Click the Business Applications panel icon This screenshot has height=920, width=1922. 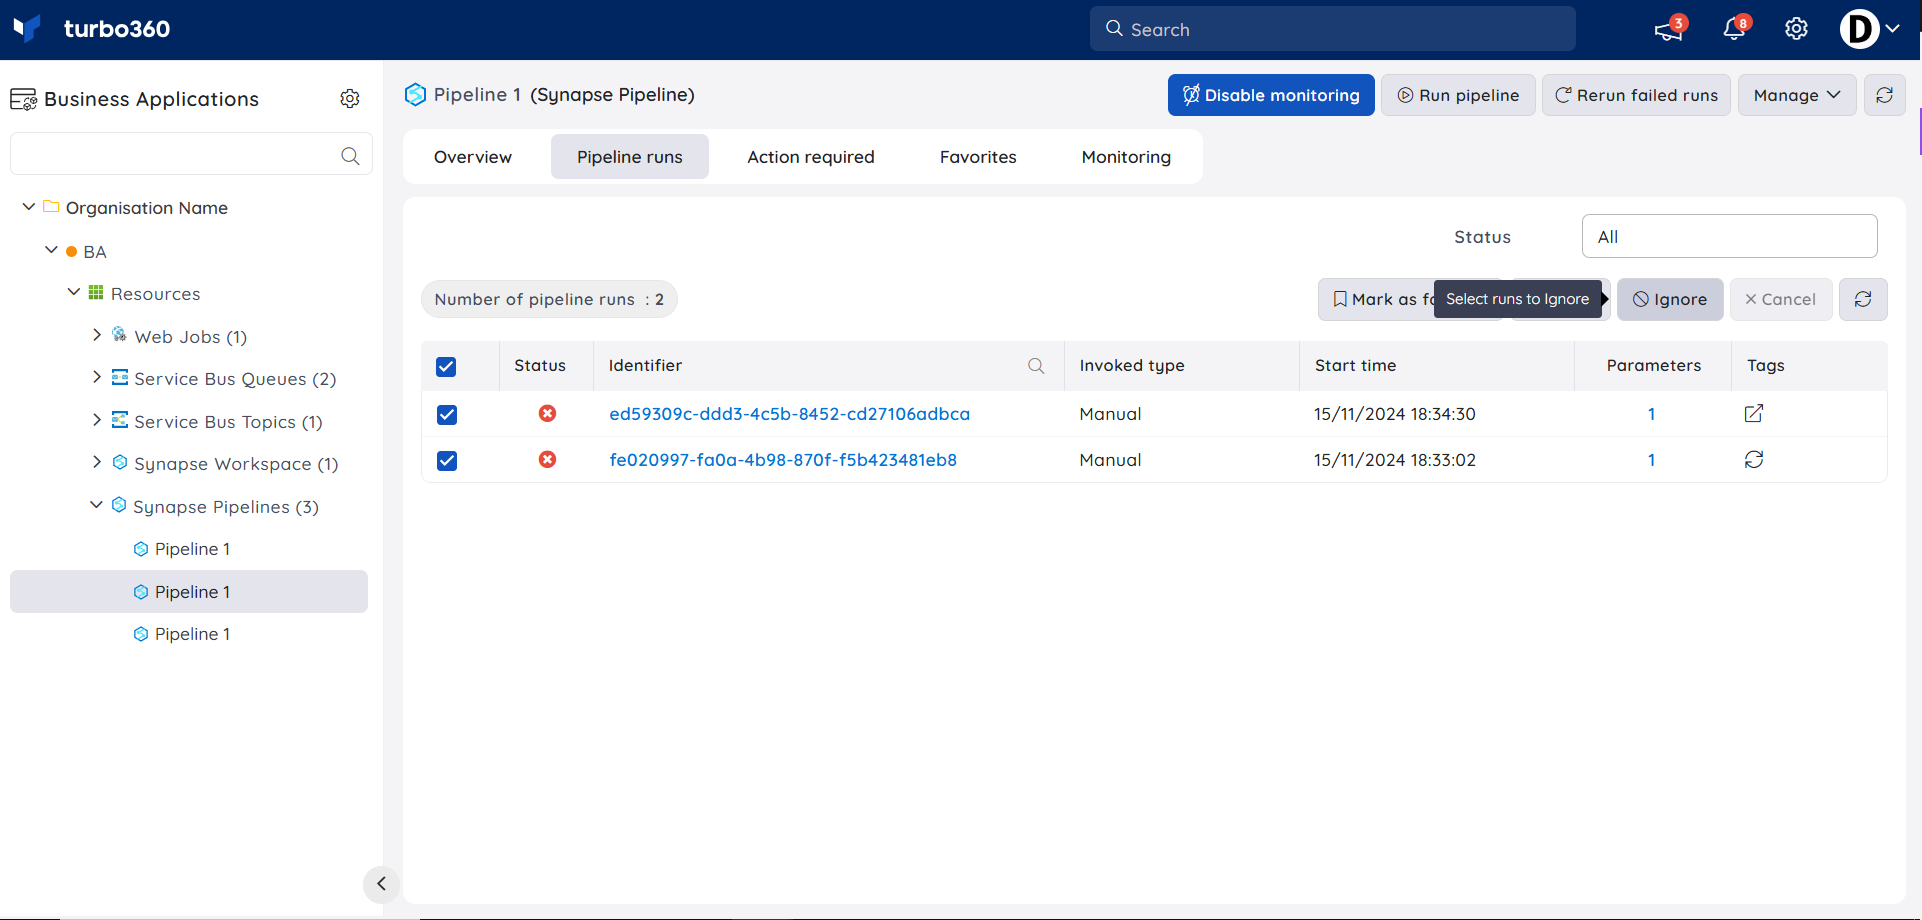click(23, 99)
